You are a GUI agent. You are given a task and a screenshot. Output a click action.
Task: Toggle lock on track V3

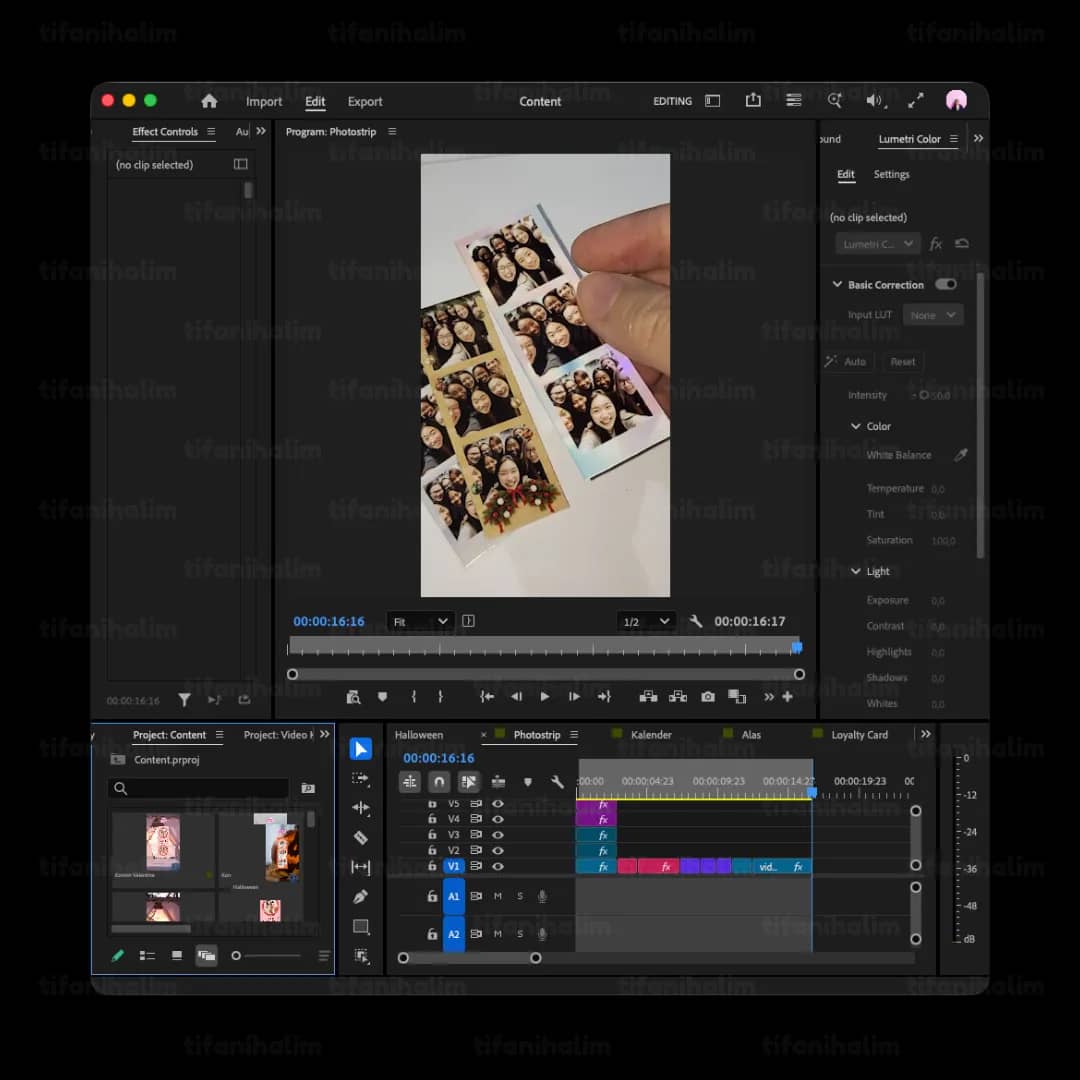coord(432,834)
